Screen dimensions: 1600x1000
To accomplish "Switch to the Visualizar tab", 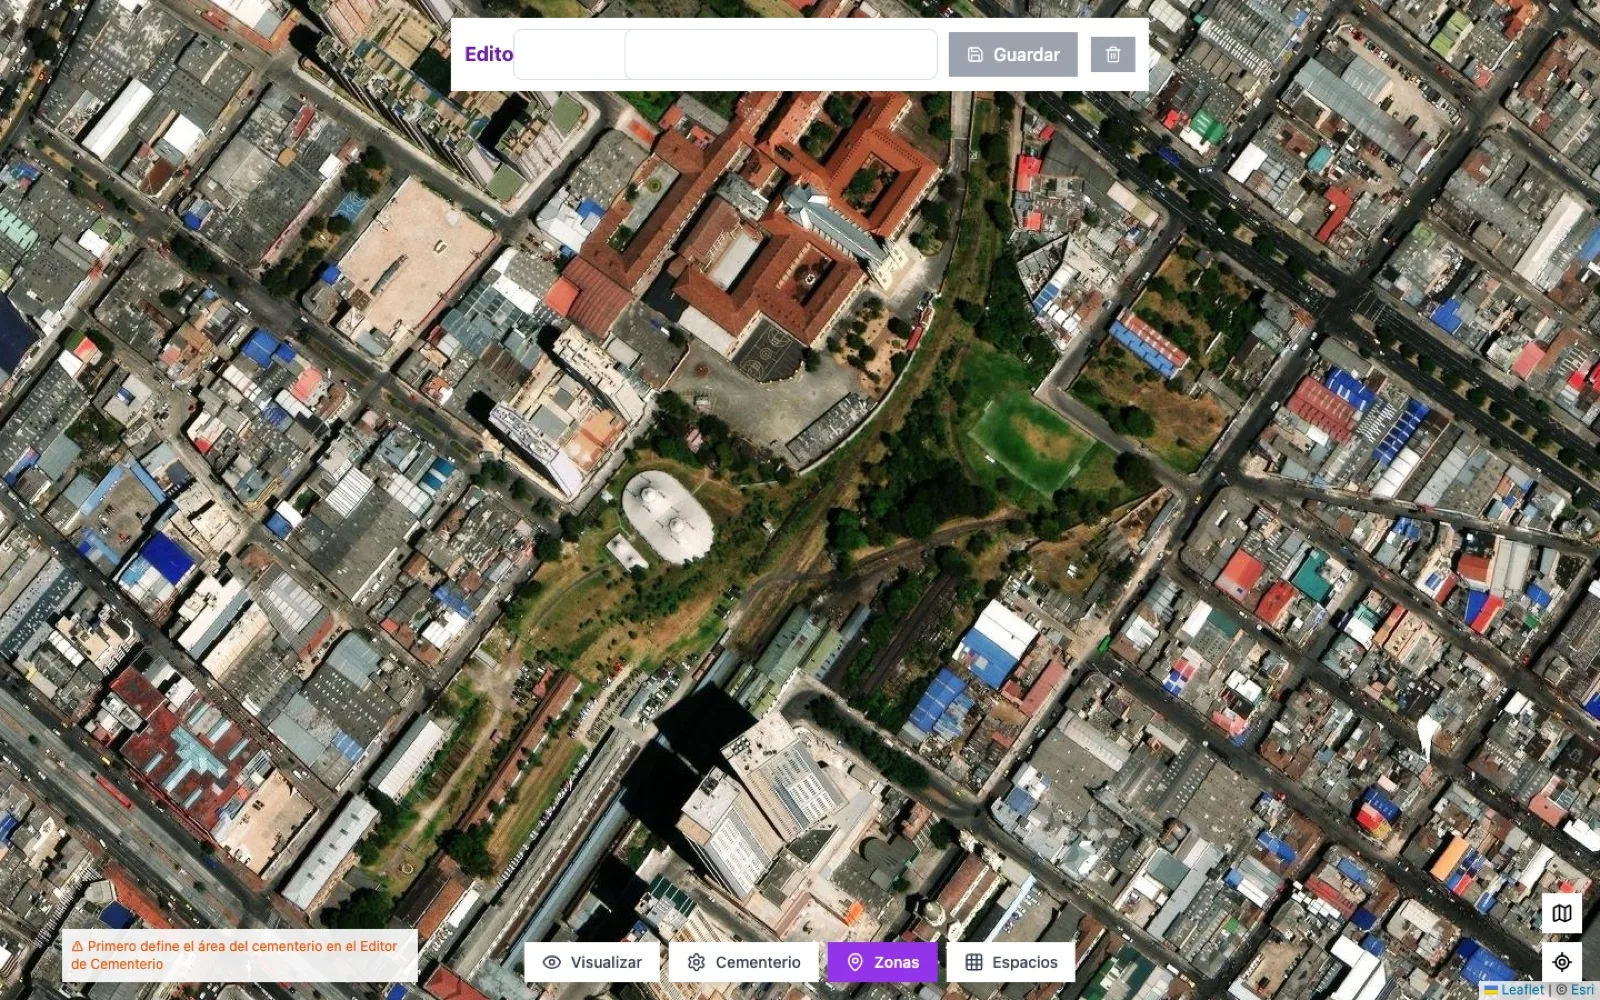I will coord(592,962).
